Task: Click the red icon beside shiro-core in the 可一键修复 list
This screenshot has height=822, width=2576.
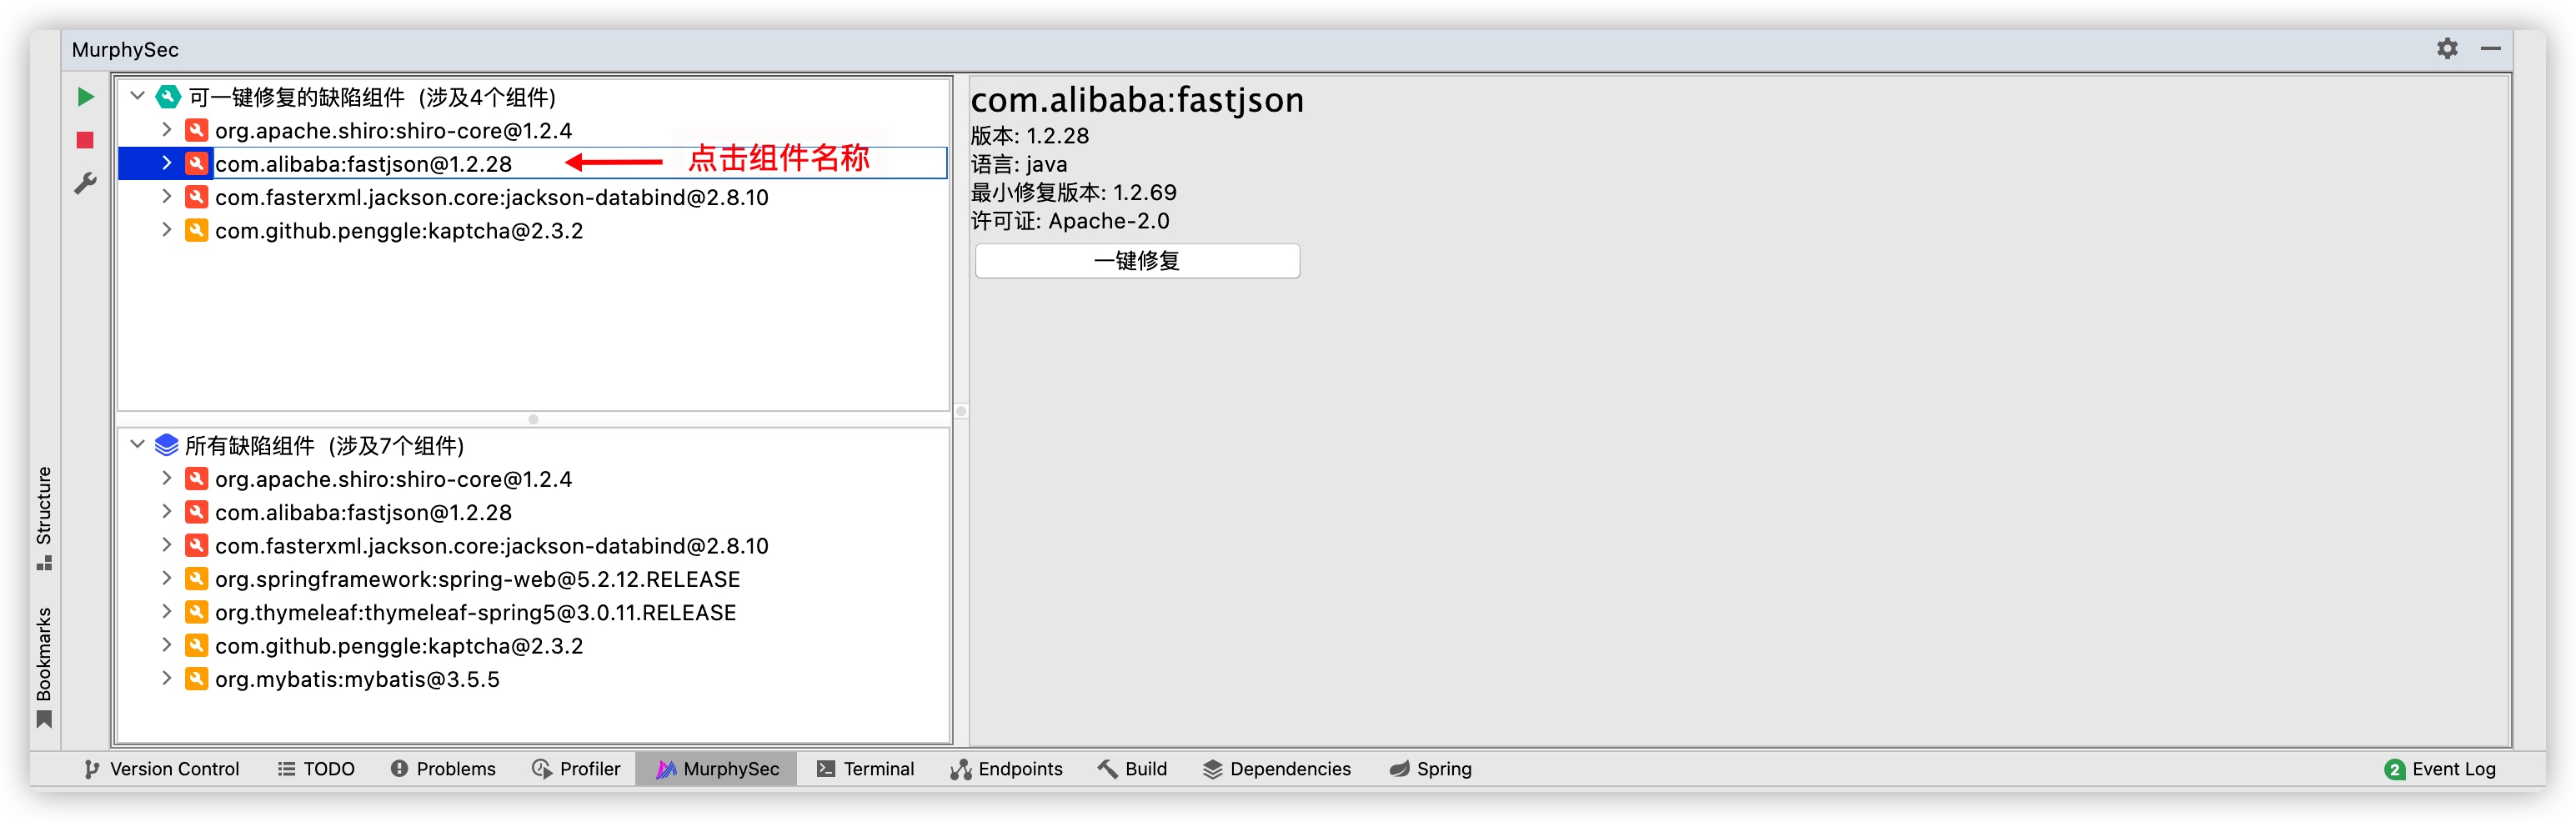Action: click(197, 130)
